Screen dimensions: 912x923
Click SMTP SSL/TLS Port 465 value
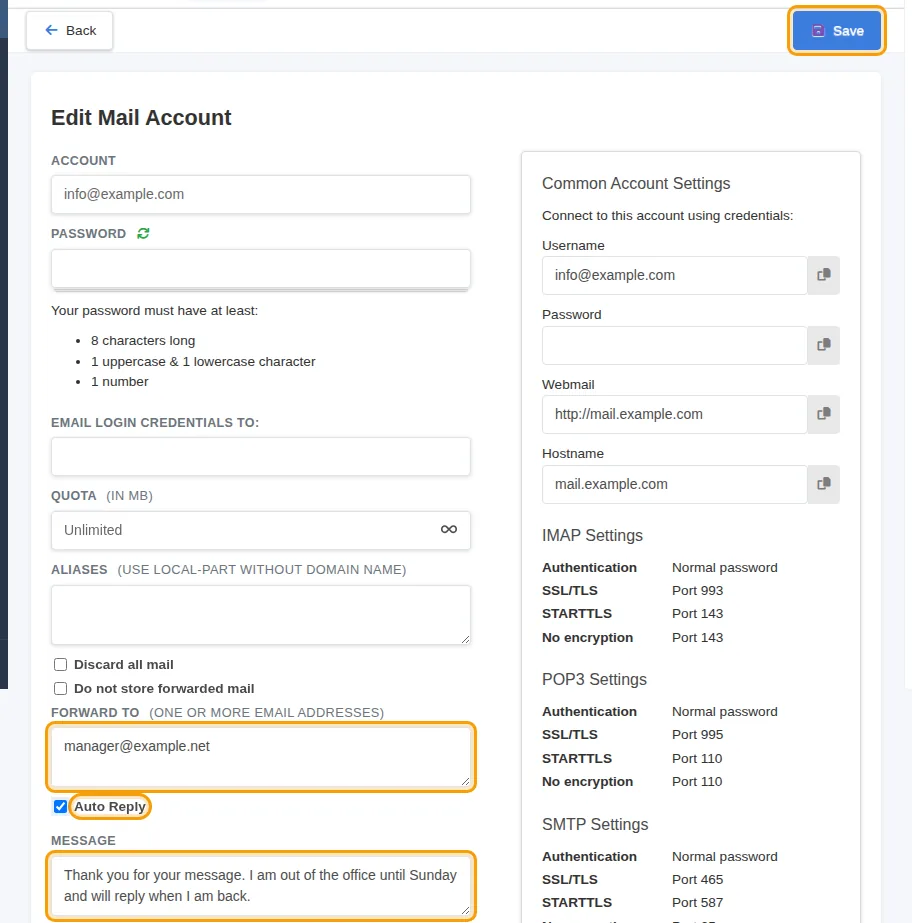click(697, 879)
